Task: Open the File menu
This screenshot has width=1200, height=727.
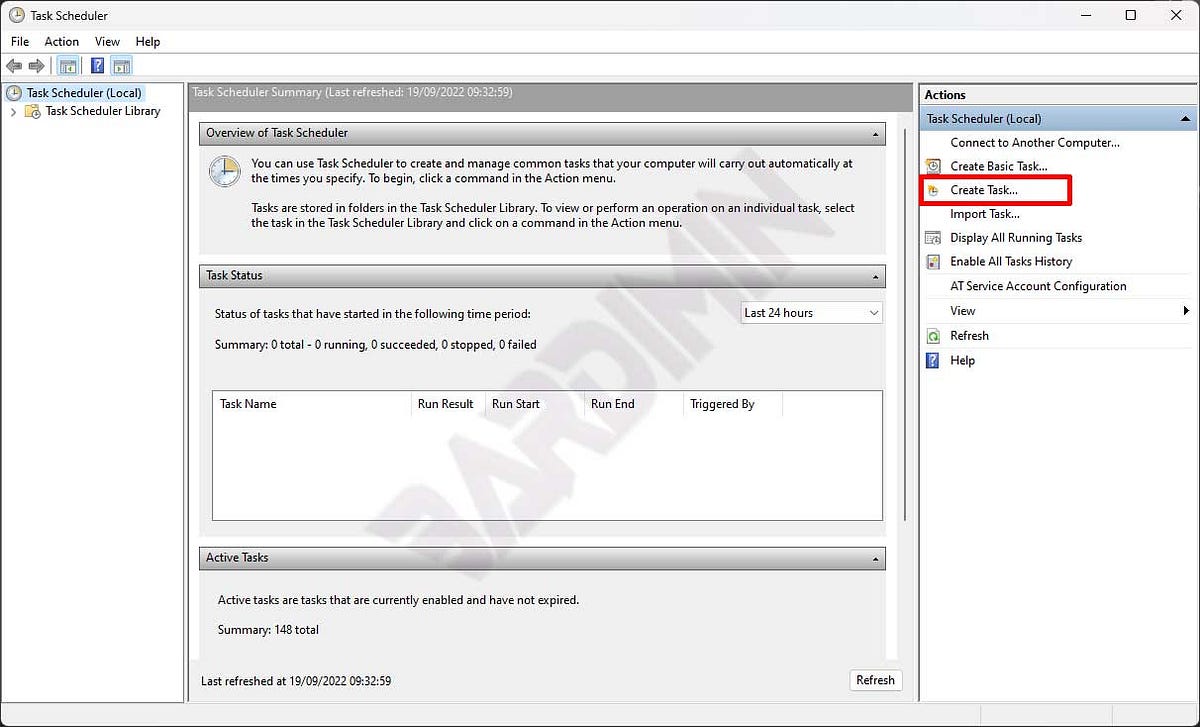Action: click(x=19, y=41)
